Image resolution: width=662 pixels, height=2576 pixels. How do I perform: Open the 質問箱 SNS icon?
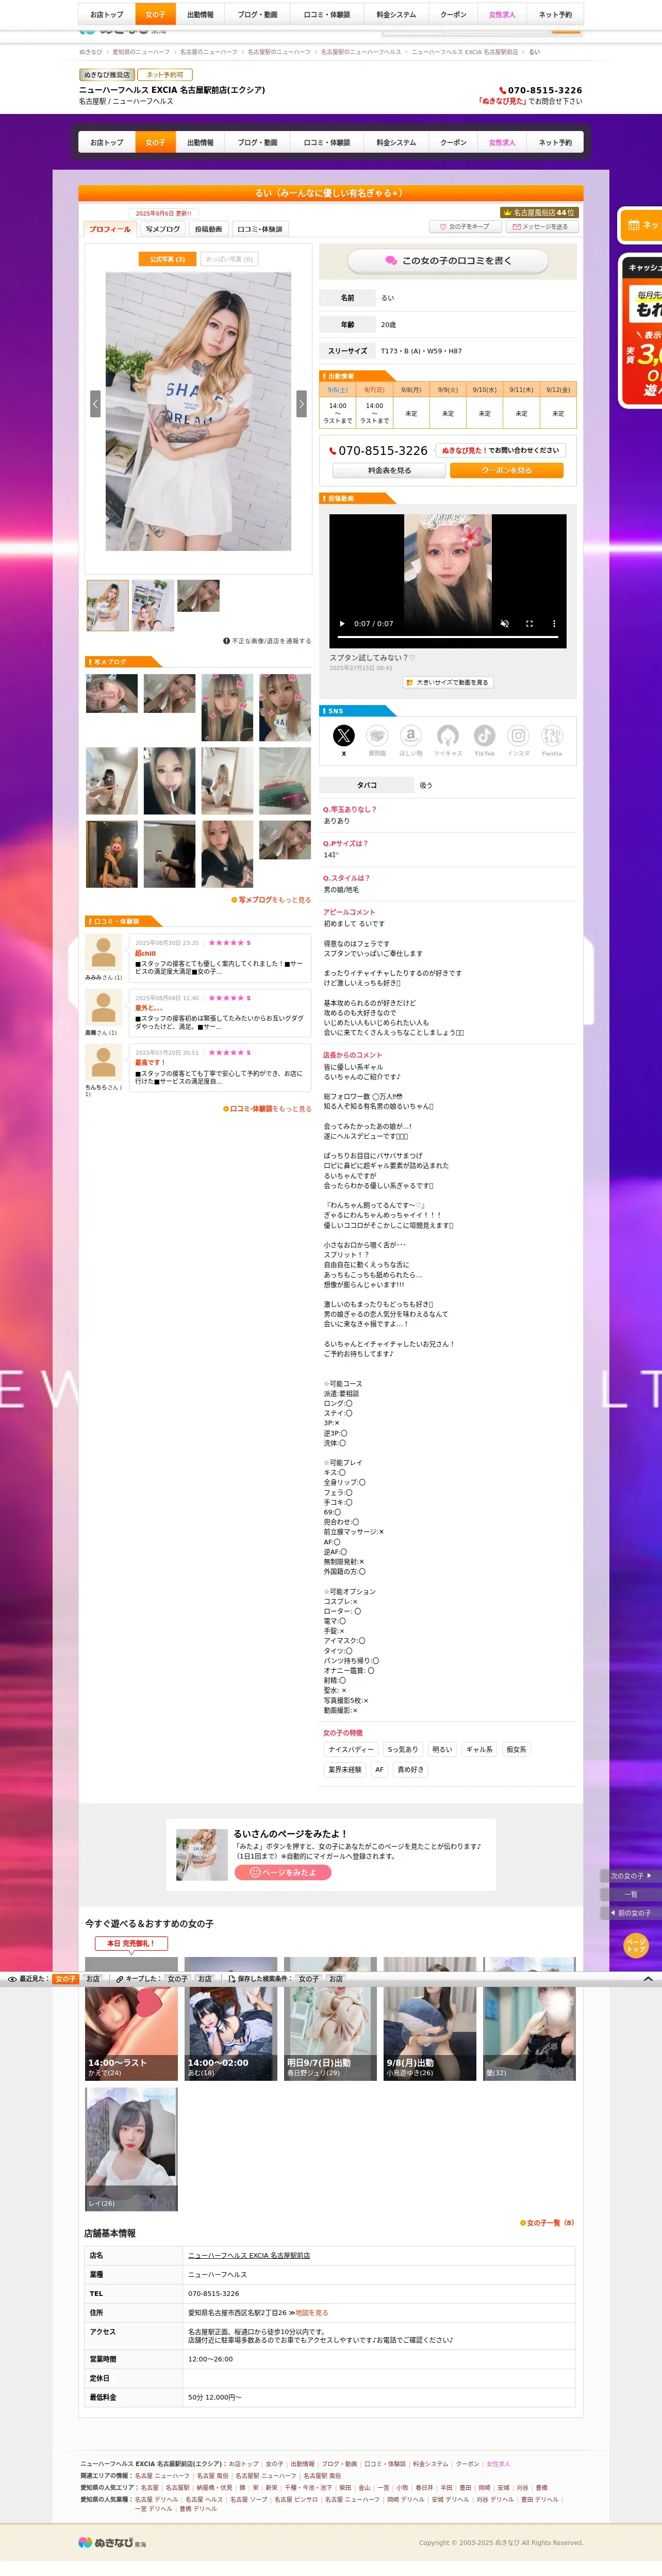pyautogui.click(x=377, y=736)
